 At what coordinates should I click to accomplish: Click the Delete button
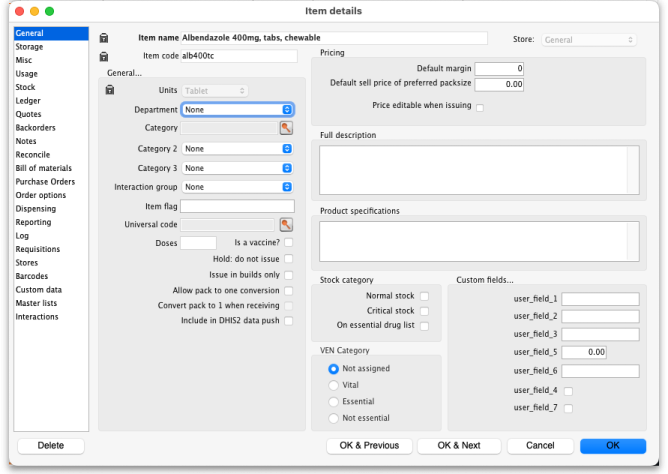(50, 446)
